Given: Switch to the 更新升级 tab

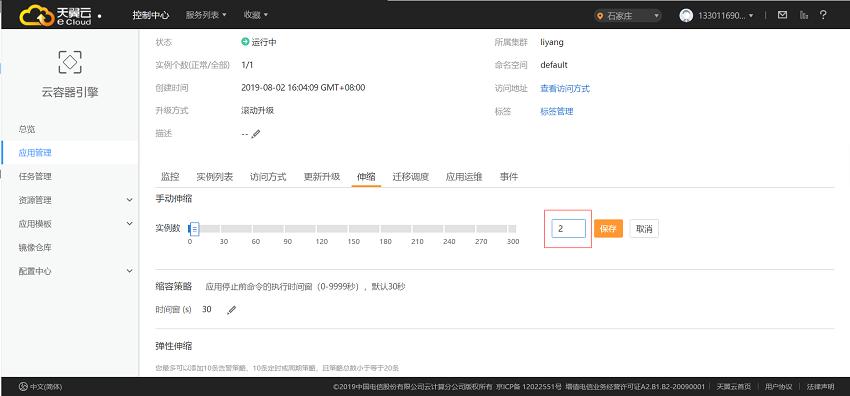Looking at the screenshot, I should pos(321,177).
